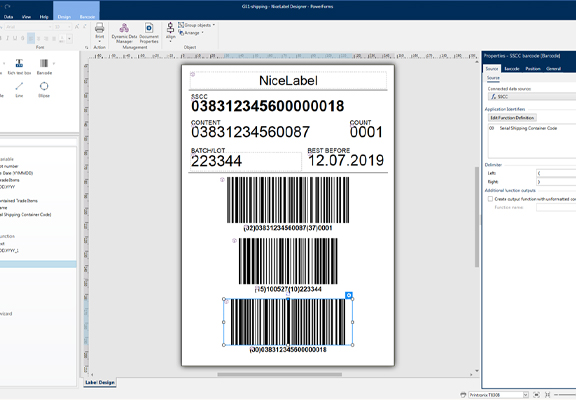Expand the Barcode object type arrow

click(54, 64)
